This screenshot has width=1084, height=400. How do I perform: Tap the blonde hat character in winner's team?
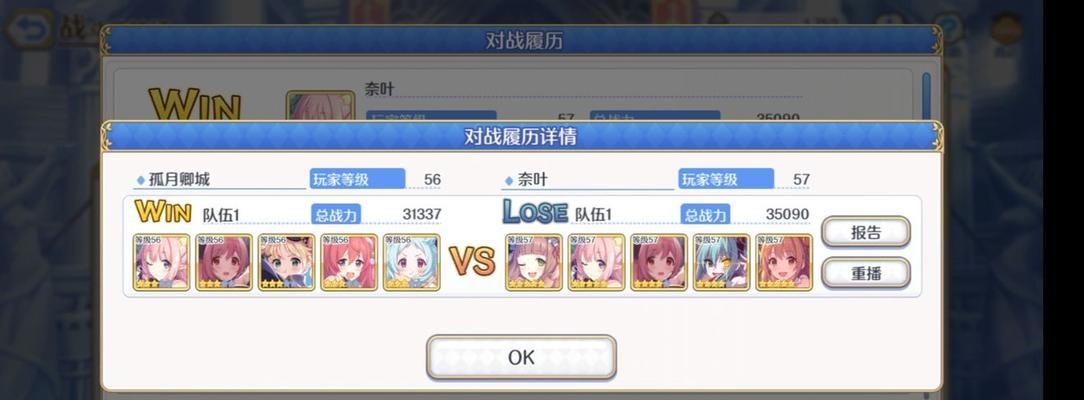coord(287,262)
